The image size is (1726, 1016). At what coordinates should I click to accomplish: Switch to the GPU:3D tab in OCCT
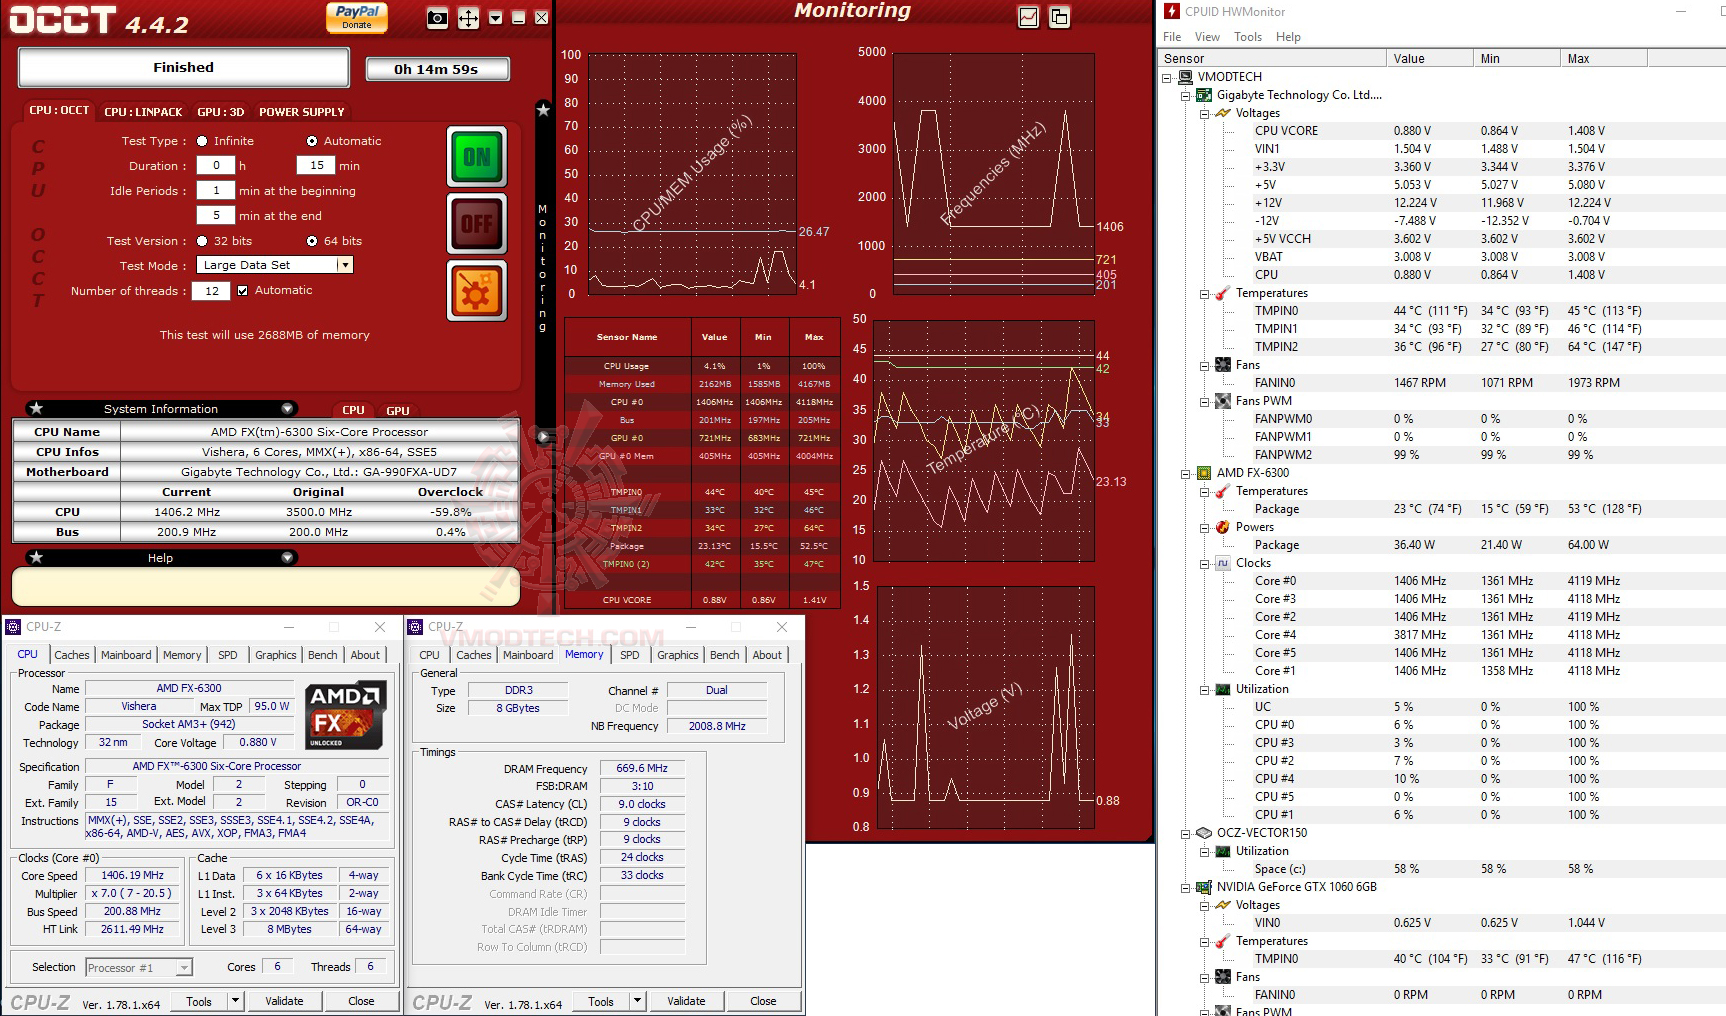tap(221, 112)
